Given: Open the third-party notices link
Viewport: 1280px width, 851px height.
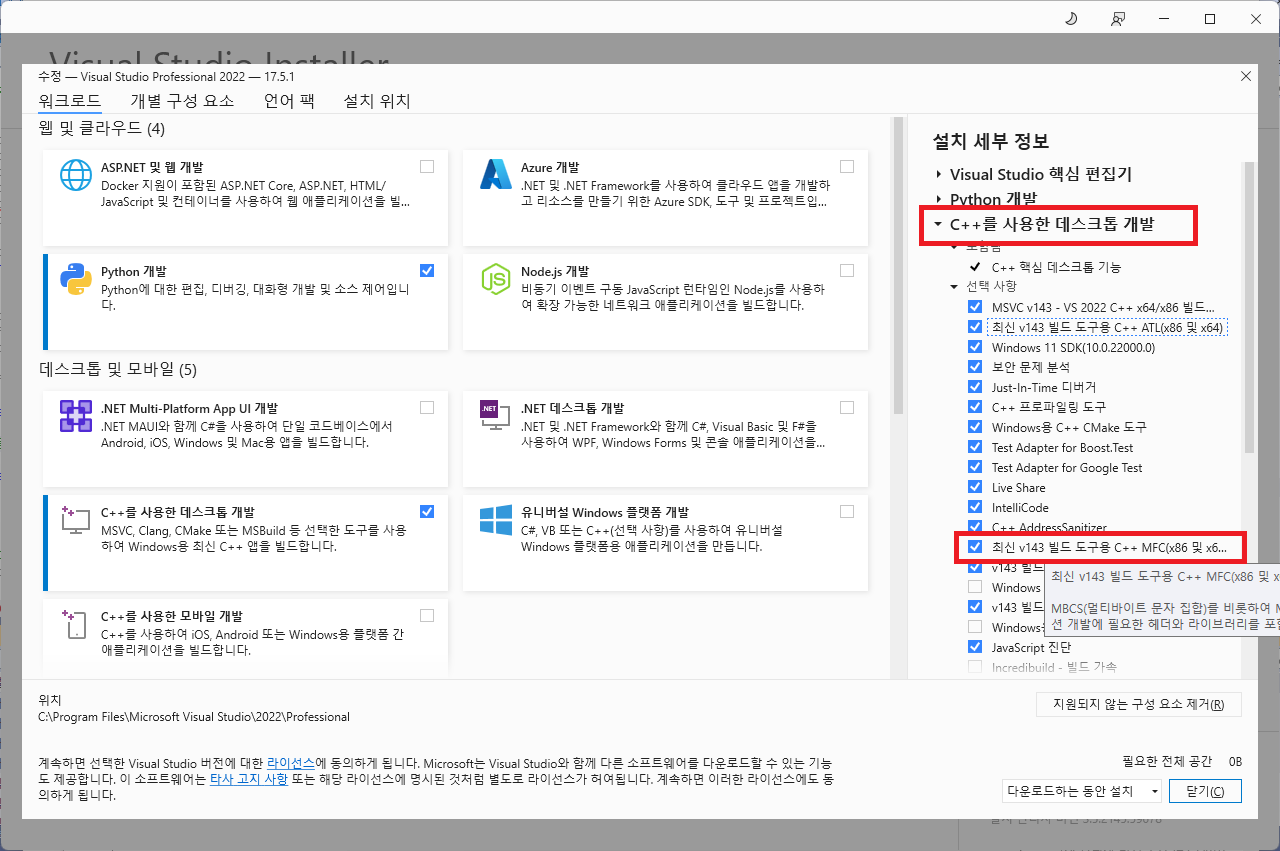Looking at the screenshot, I should click(x=249, y=779).
